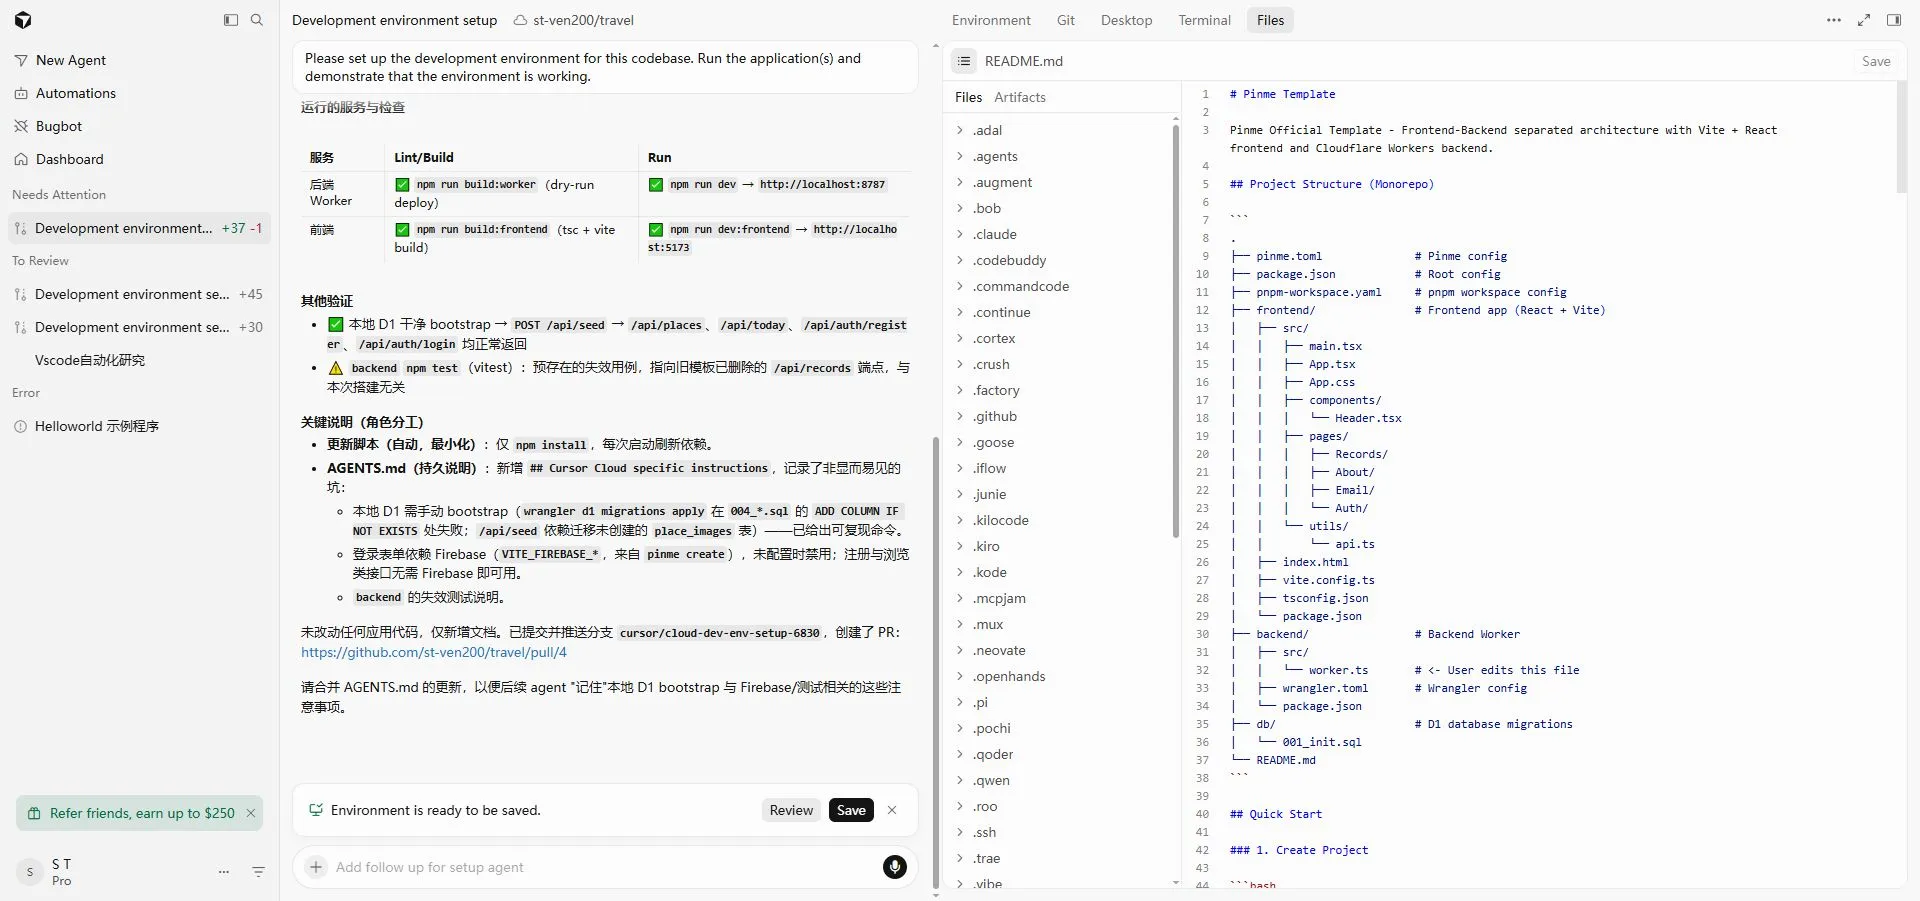1920x901 pixels.
Task: Click the Helloworld error status icon
Action: coord(21,426)
